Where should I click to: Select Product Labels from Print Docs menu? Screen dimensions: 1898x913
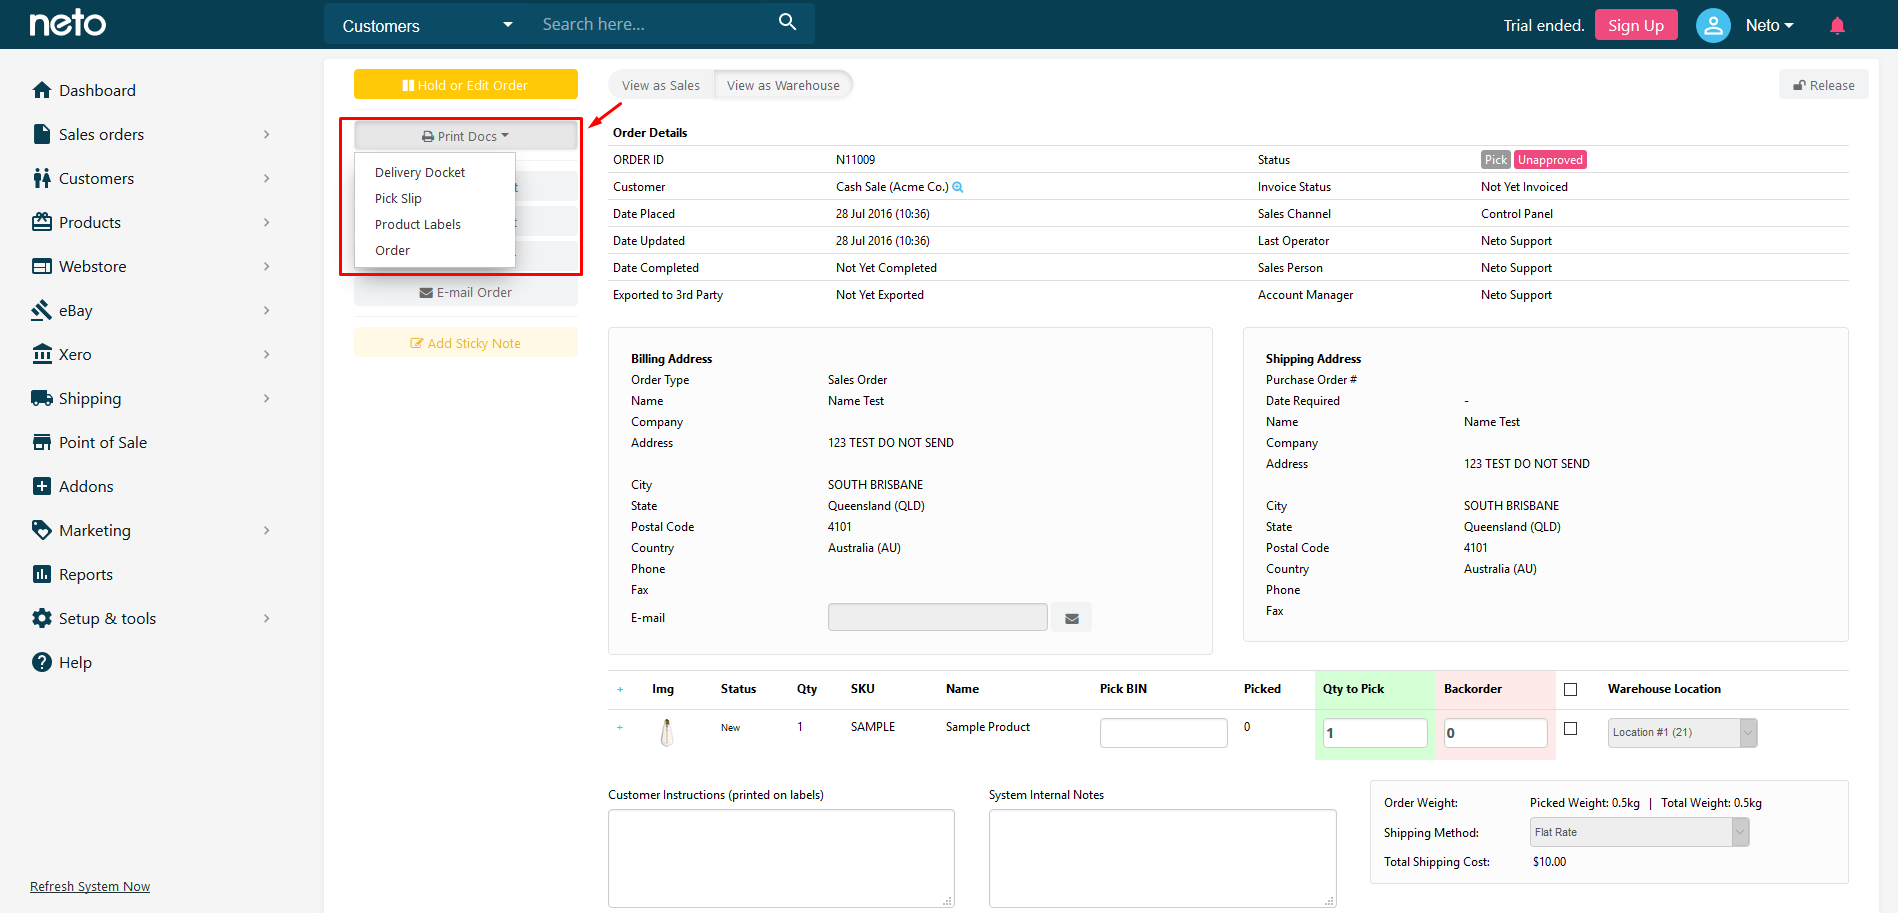click(x=434, y=224)
